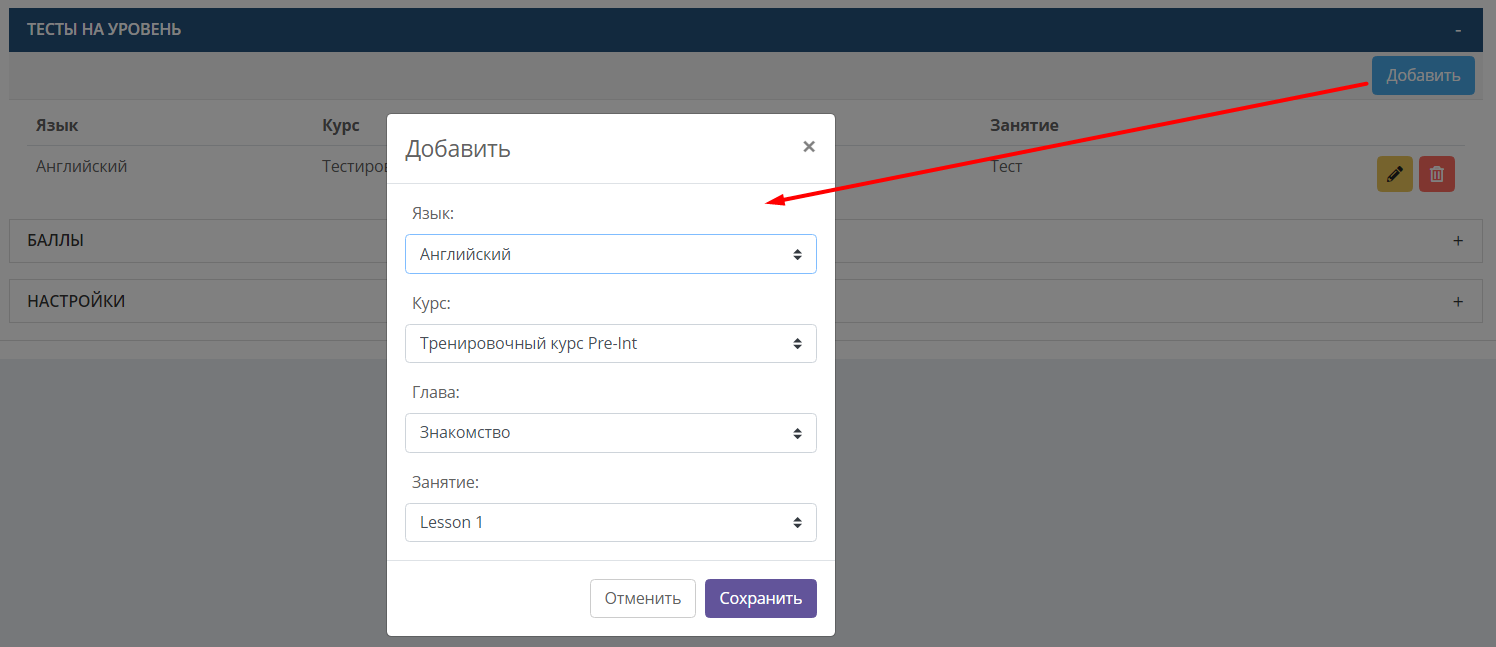This screenshot has height=647, width=1496.
Task: Click the Занятие column header
Action: 1024,125
